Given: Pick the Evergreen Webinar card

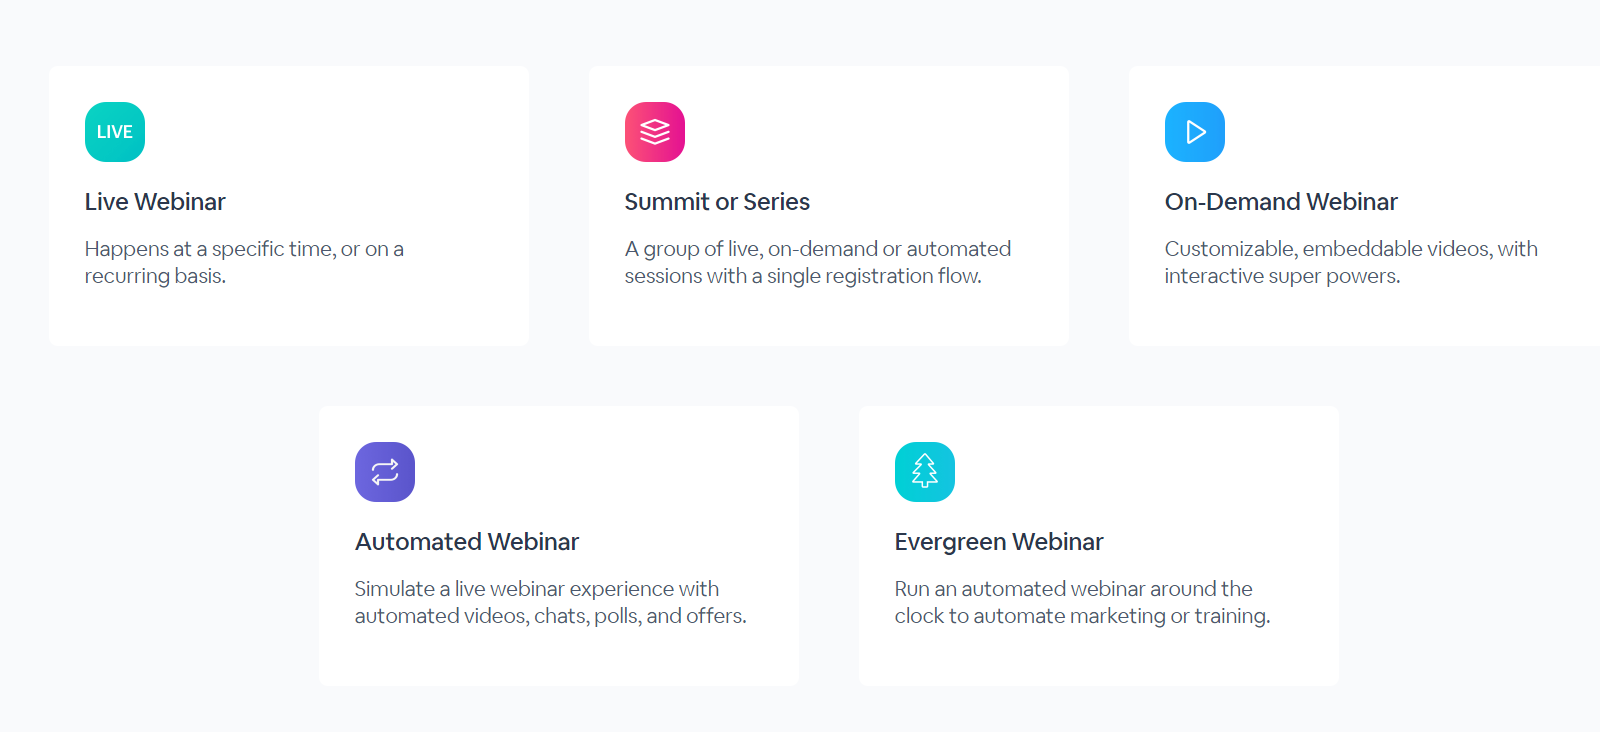Looking at the screenshot, I should 1099,546.
